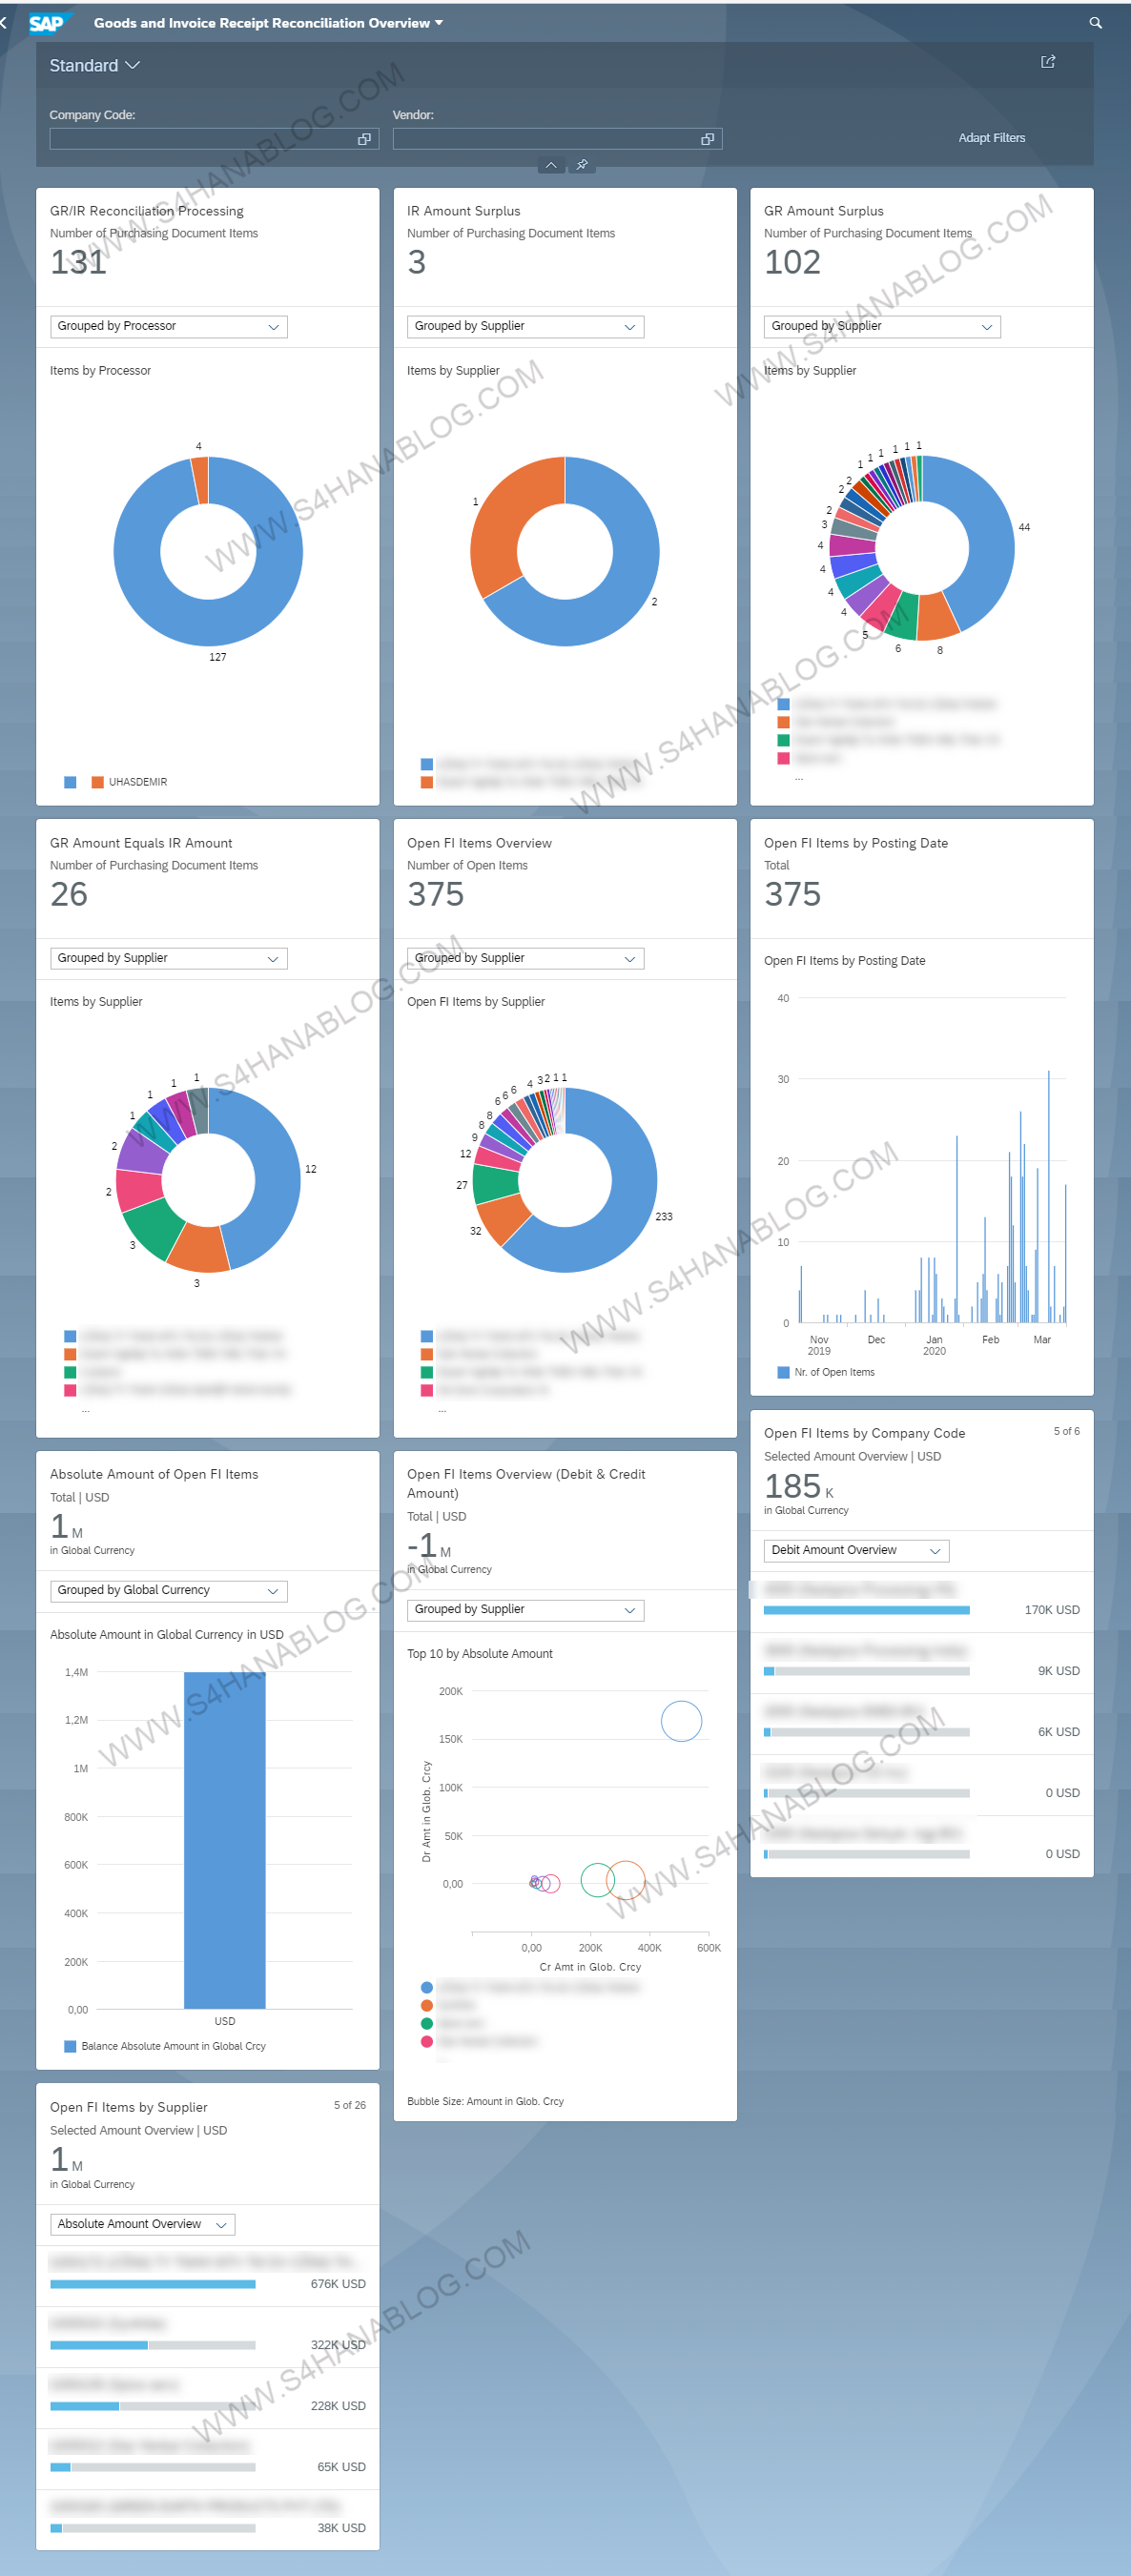This screenshot has height=2576, width=1131.
Task: Open the 'Grouped by Processor' dropdown
Action: (168, 327)
